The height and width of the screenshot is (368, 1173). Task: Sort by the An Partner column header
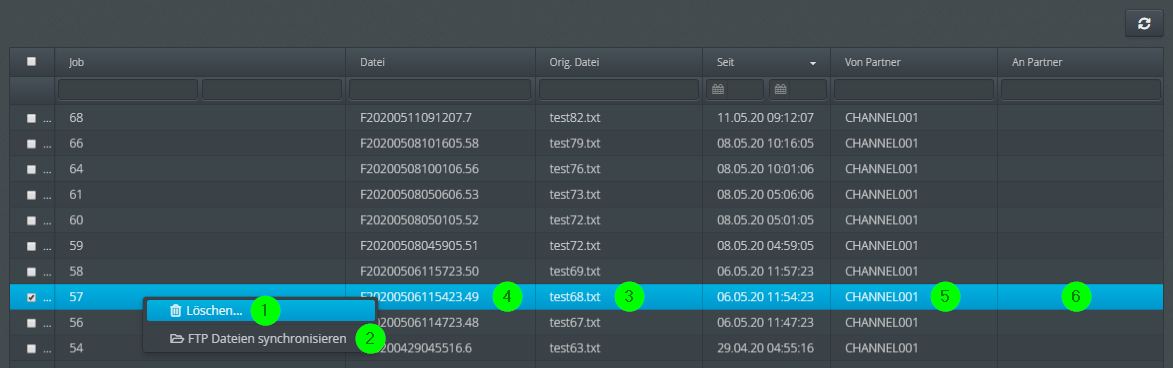click(1080, 63)
